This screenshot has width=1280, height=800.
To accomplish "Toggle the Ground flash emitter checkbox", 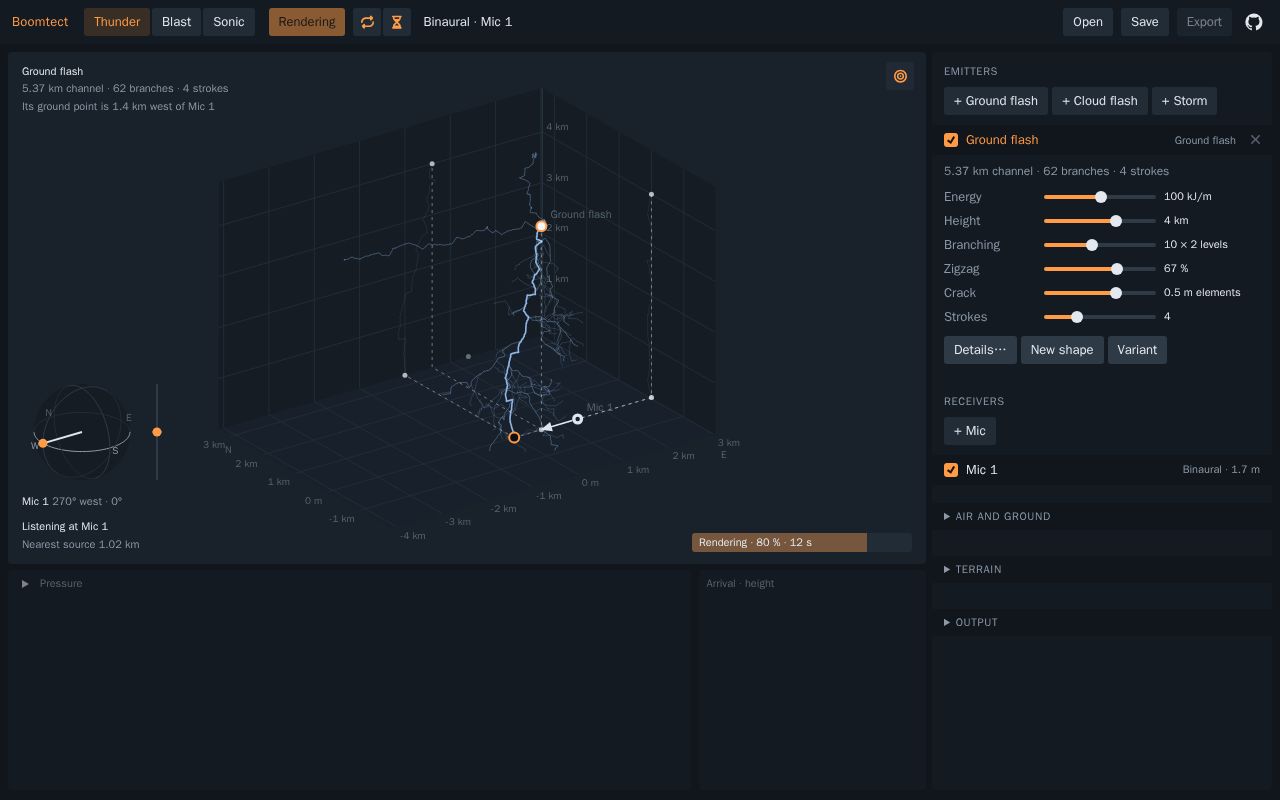I will pos(951,140).
